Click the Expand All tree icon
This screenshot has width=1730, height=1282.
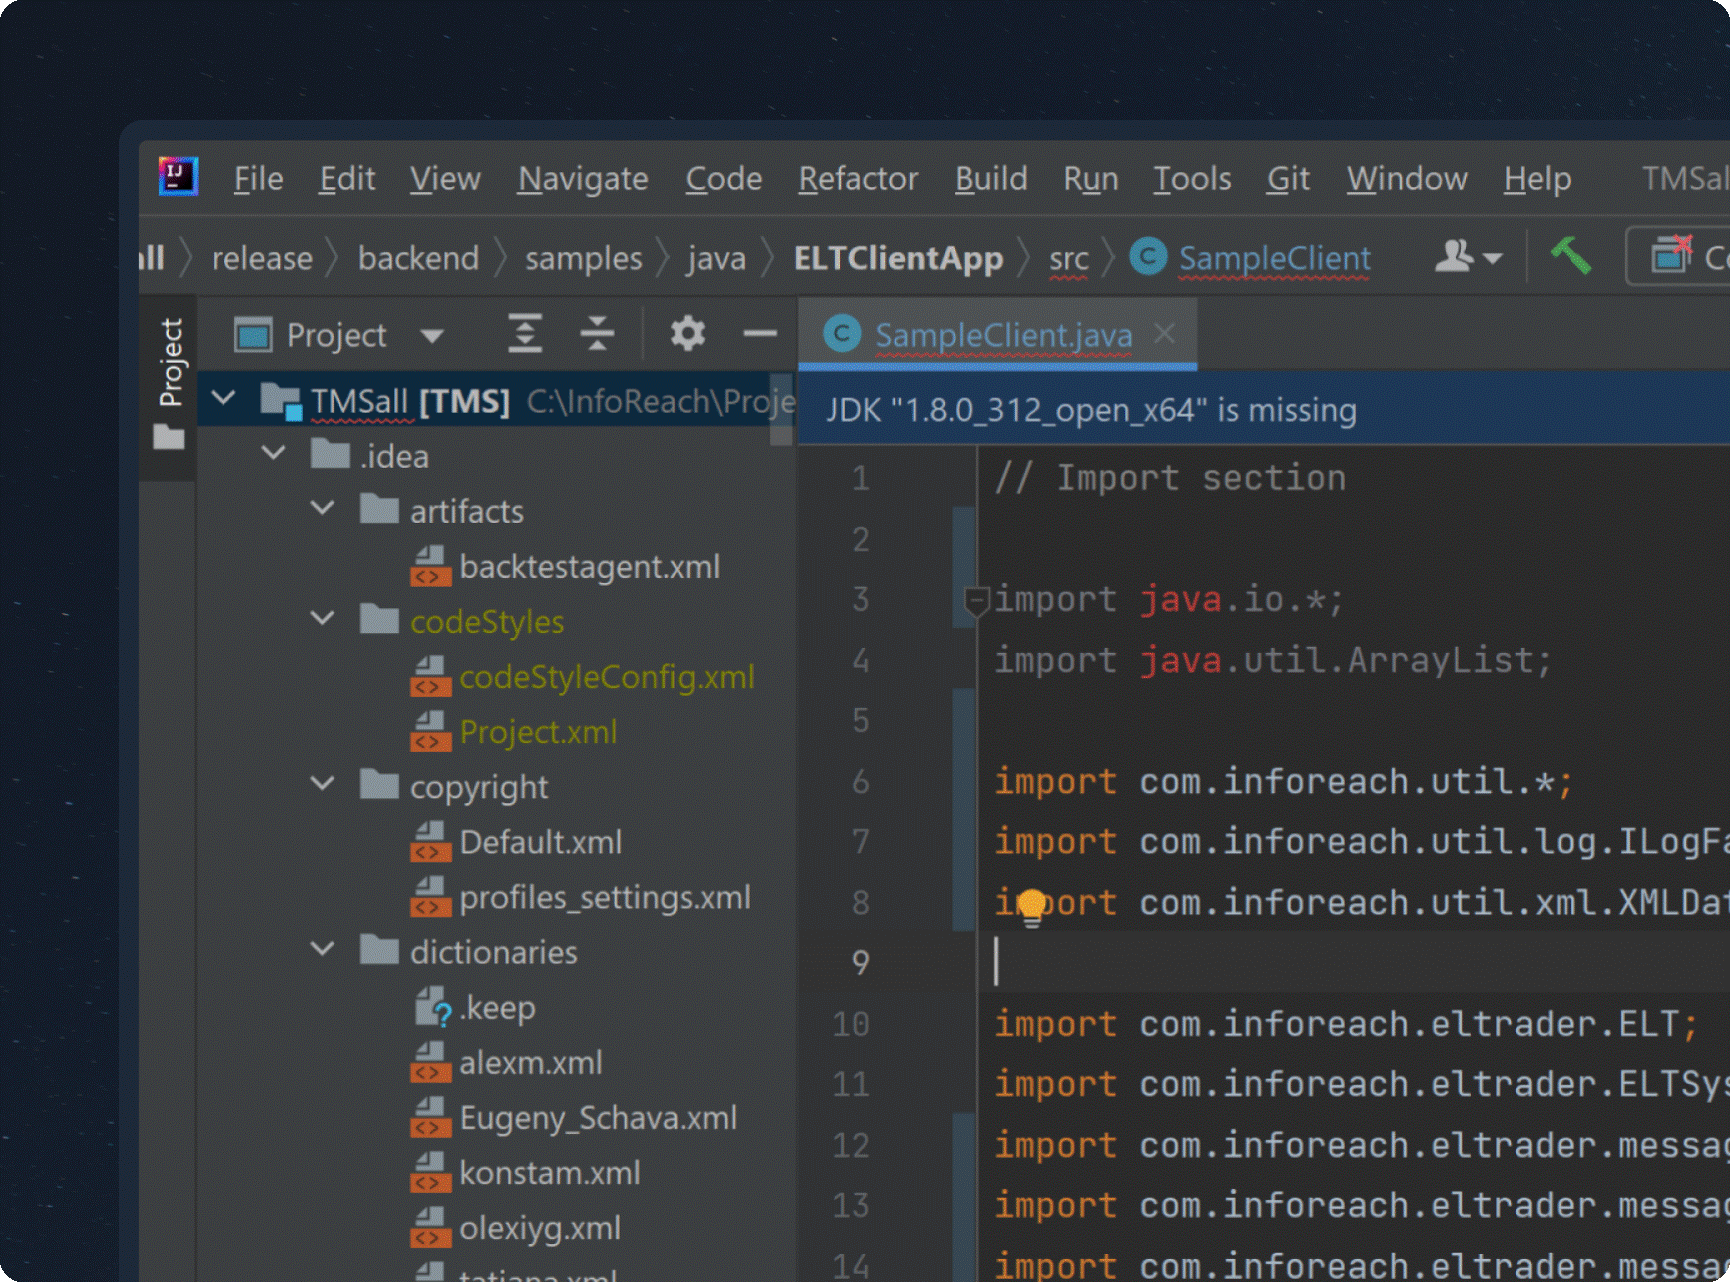[x=524, y=333]
